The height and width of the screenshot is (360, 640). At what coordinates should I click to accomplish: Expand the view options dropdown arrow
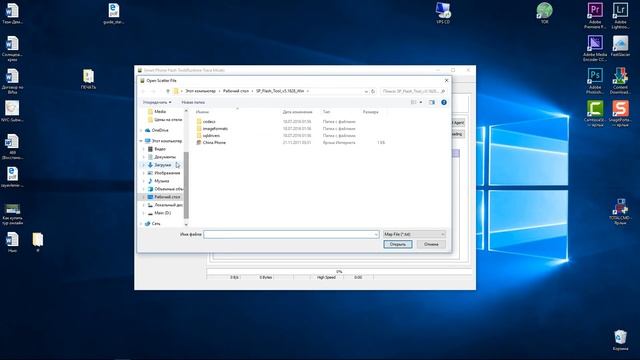(421, 102)
